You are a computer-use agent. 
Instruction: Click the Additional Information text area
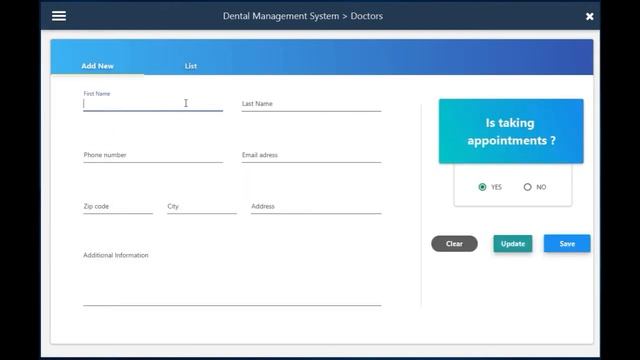tap(232, 278)
